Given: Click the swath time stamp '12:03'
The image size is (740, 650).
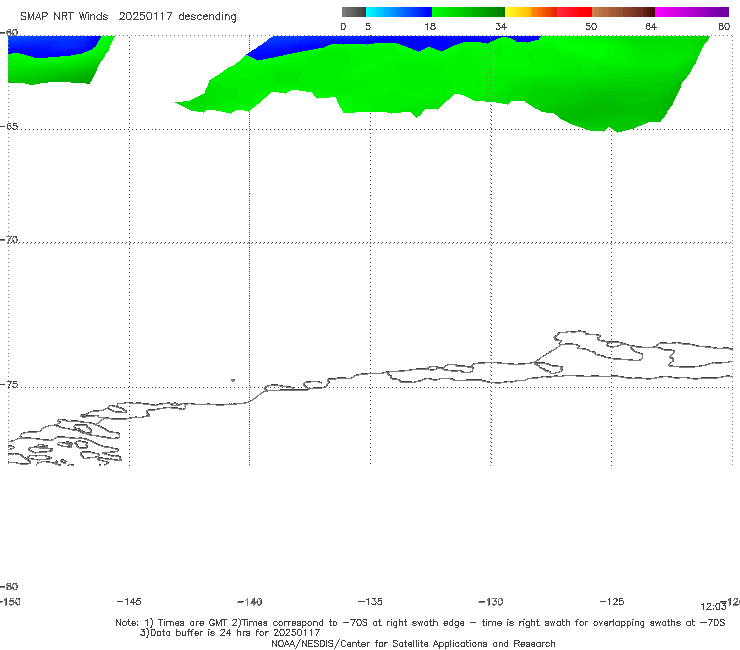Looking at the screenshot, I should tap(713, 607).
